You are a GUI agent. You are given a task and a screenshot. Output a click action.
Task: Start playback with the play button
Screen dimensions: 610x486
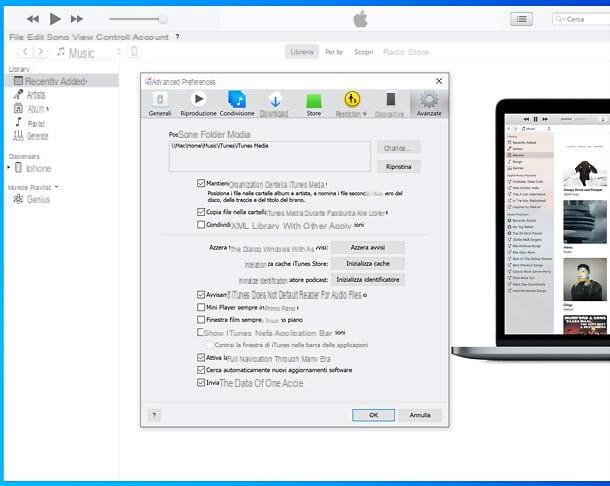55,19
